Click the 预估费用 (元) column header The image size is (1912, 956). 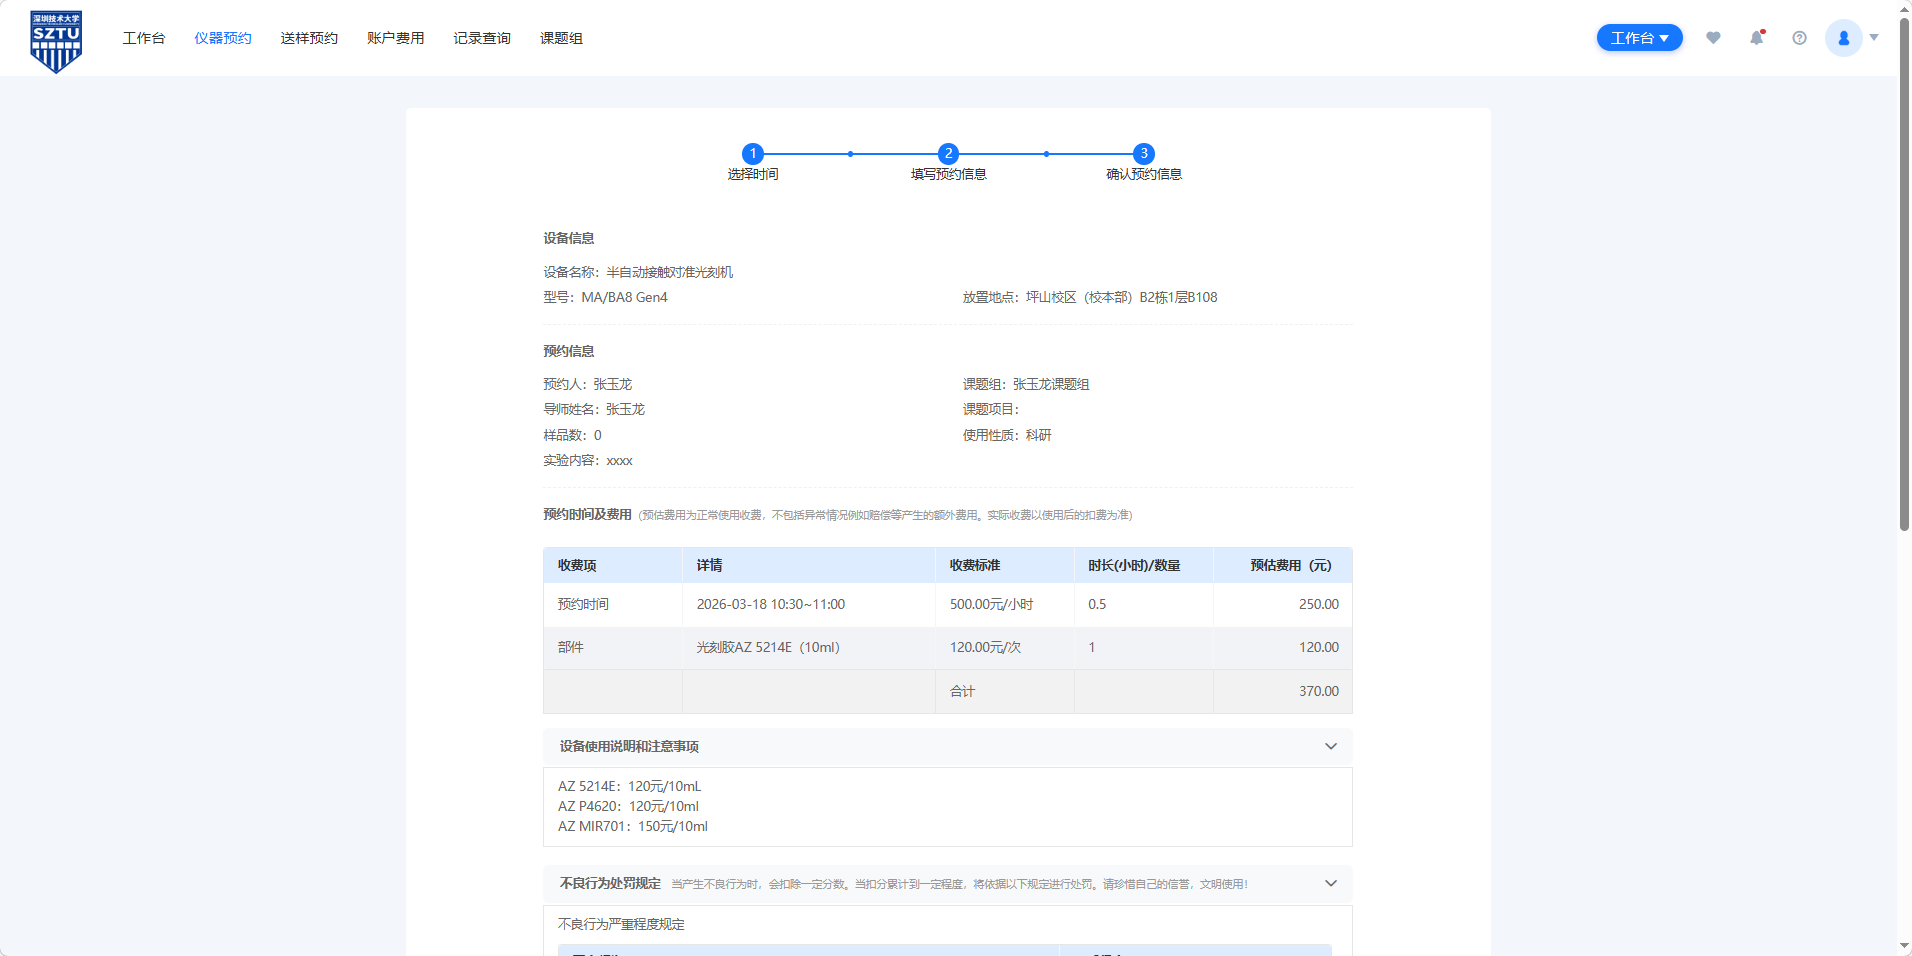pyautogui.click(x=1290, y=566)
